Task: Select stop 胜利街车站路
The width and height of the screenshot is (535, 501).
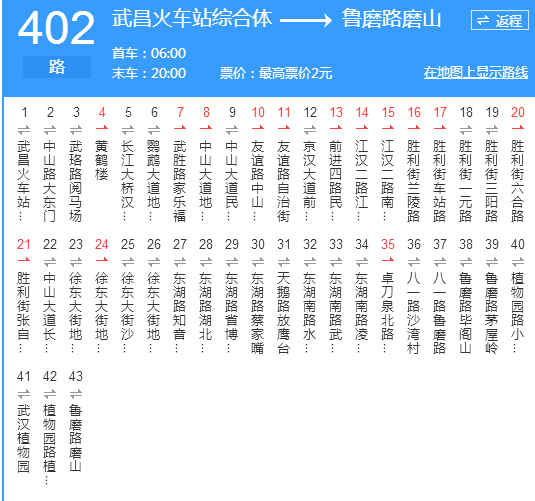Action: click(440, 181)
